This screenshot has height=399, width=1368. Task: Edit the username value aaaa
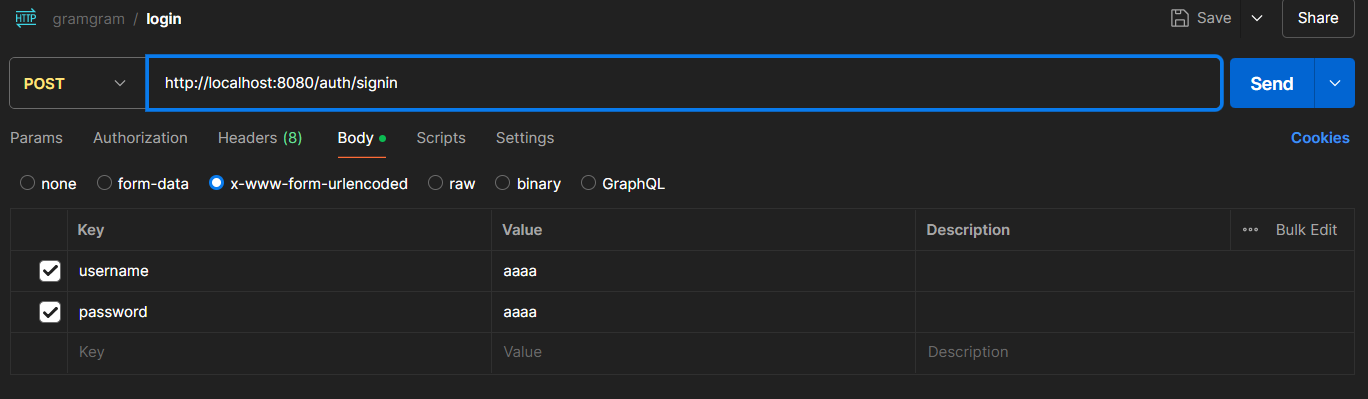coord(703,271)
